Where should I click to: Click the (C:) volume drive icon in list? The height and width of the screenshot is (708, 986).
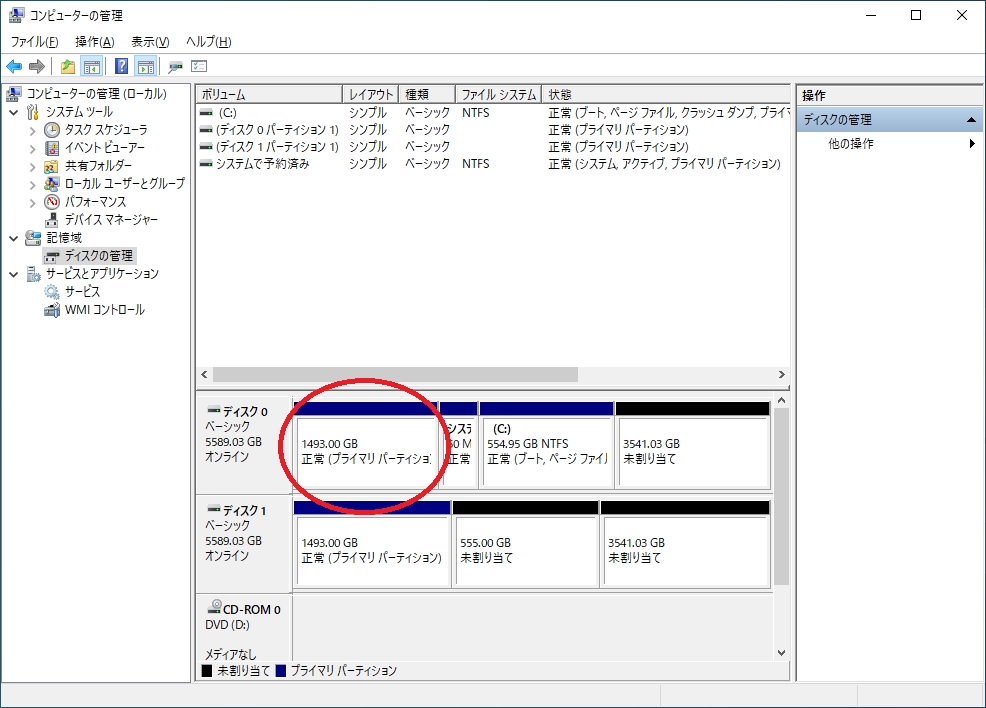point(206,113)
